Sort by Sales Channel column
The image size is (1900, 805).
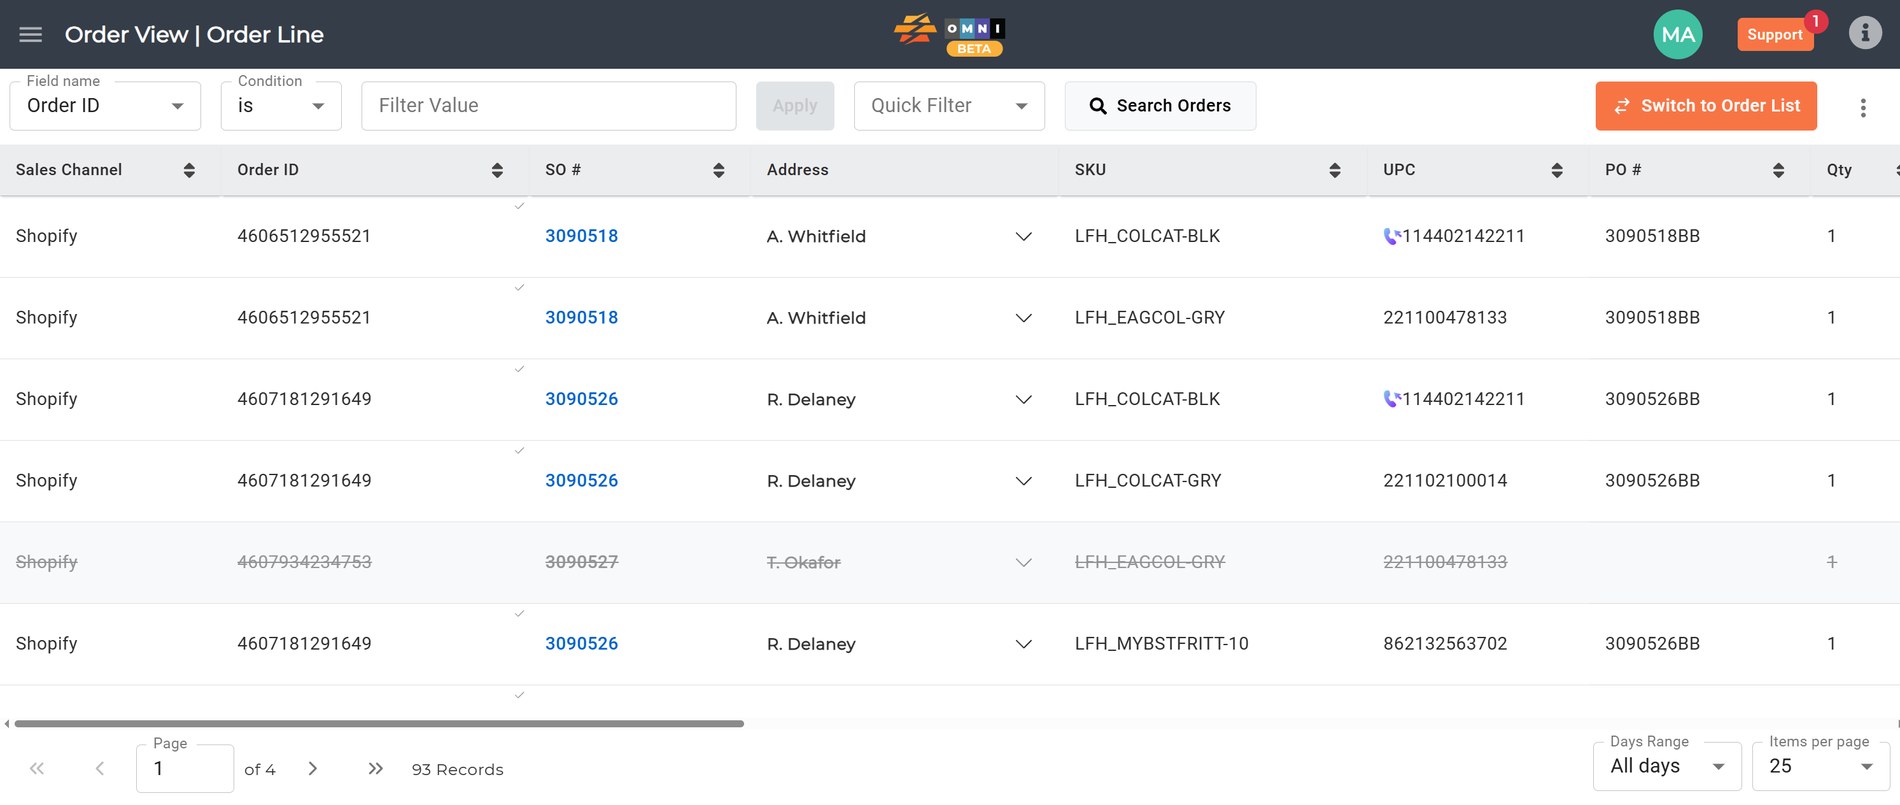pyautogui.click(x=189, y=170)
